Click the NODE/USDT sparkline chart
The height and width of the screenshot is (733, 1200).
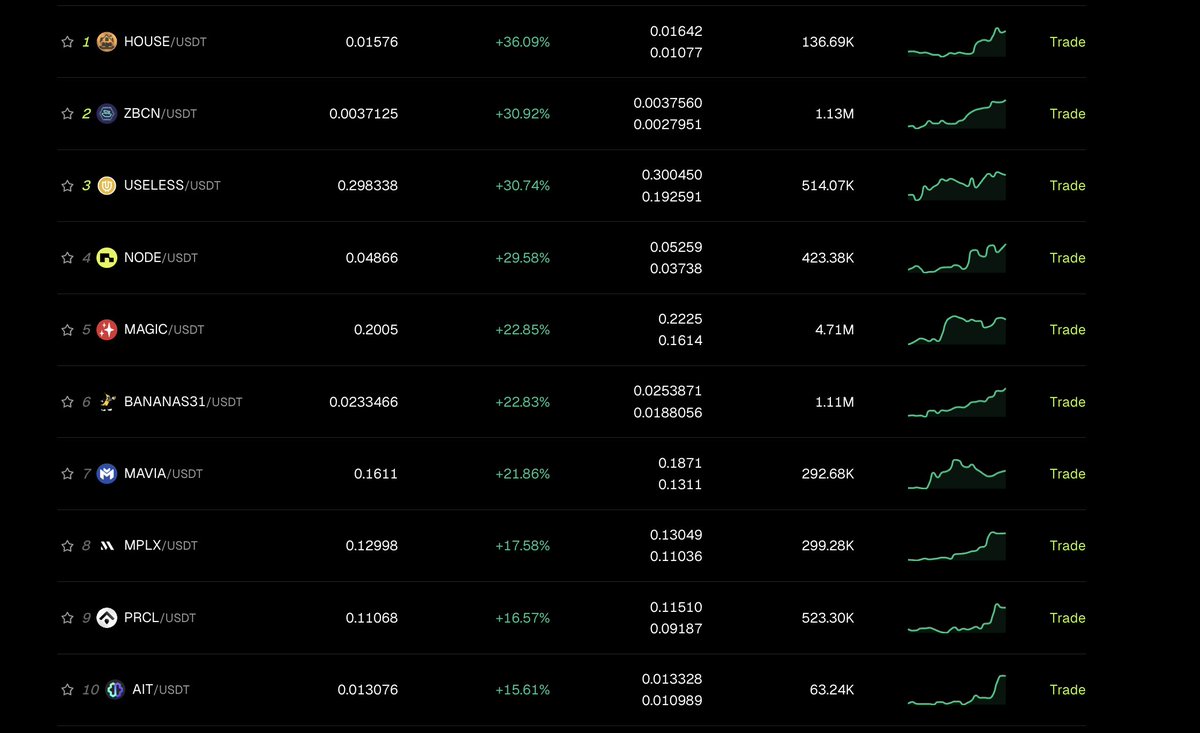[x=957, y=258]
